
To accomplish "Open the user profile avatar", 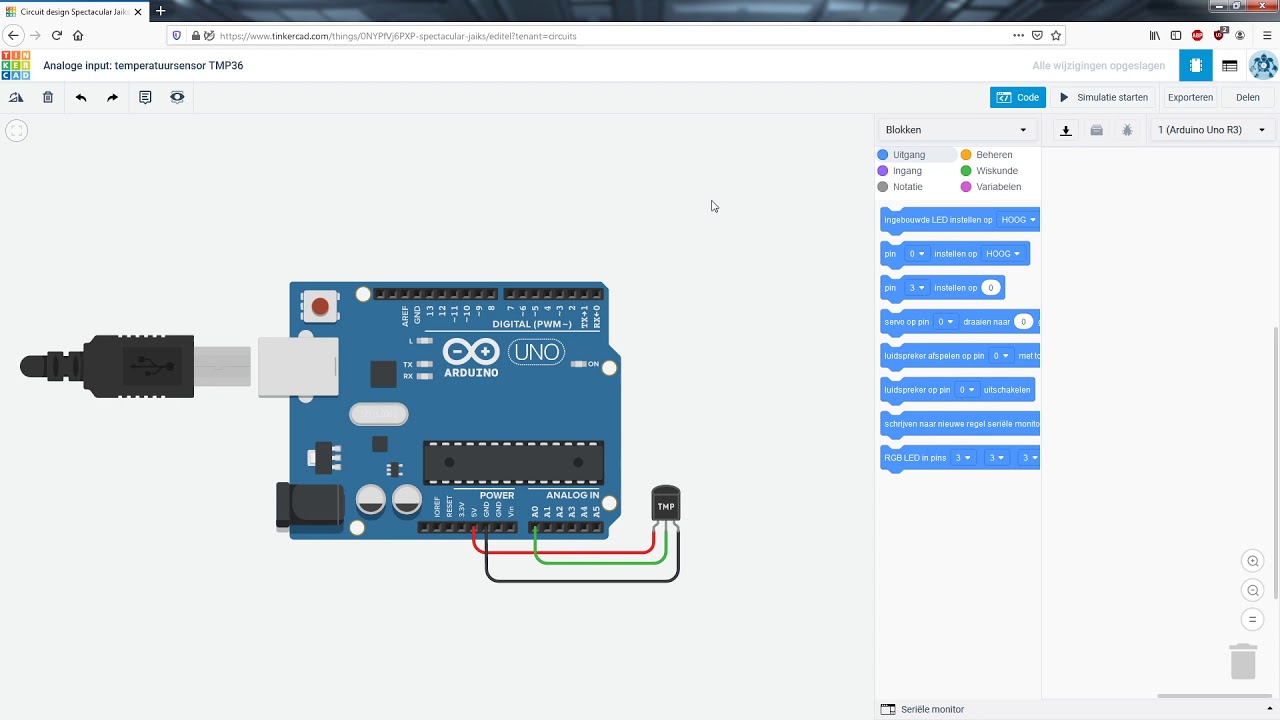I will 1263,66.
